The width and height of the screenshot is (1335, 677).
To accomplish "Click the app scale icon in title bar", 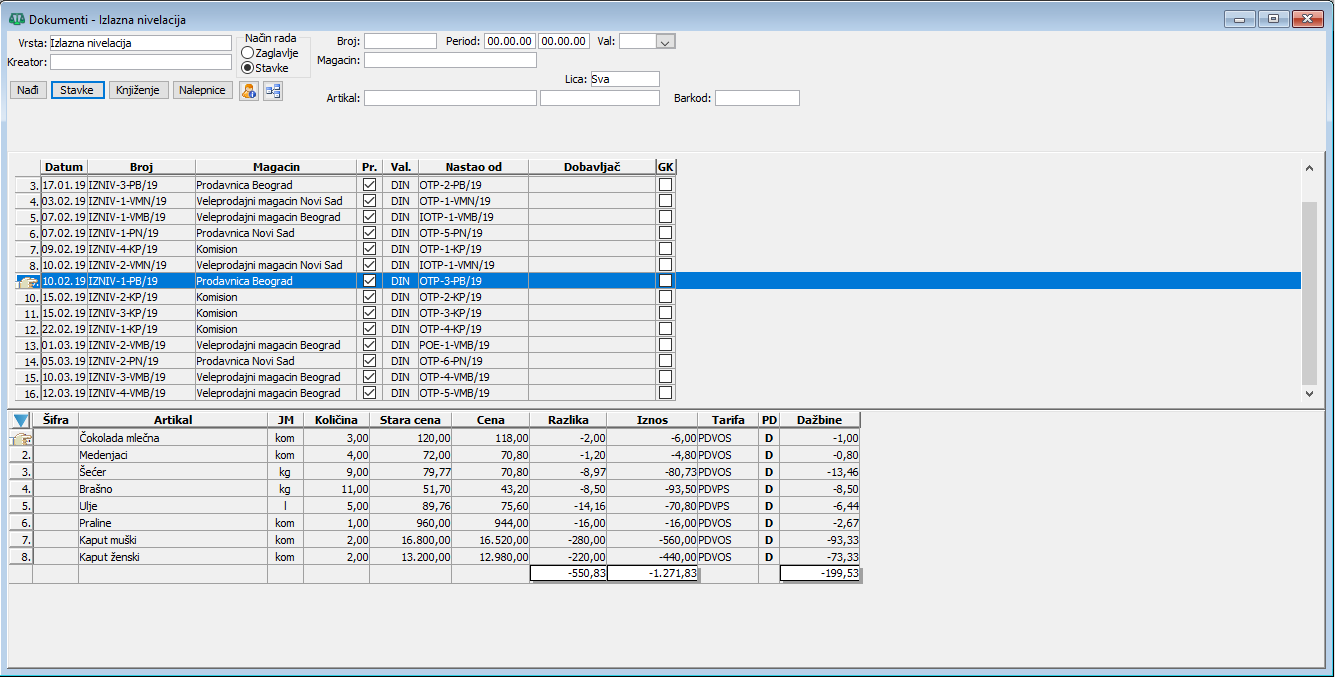I will pos(16,19).
